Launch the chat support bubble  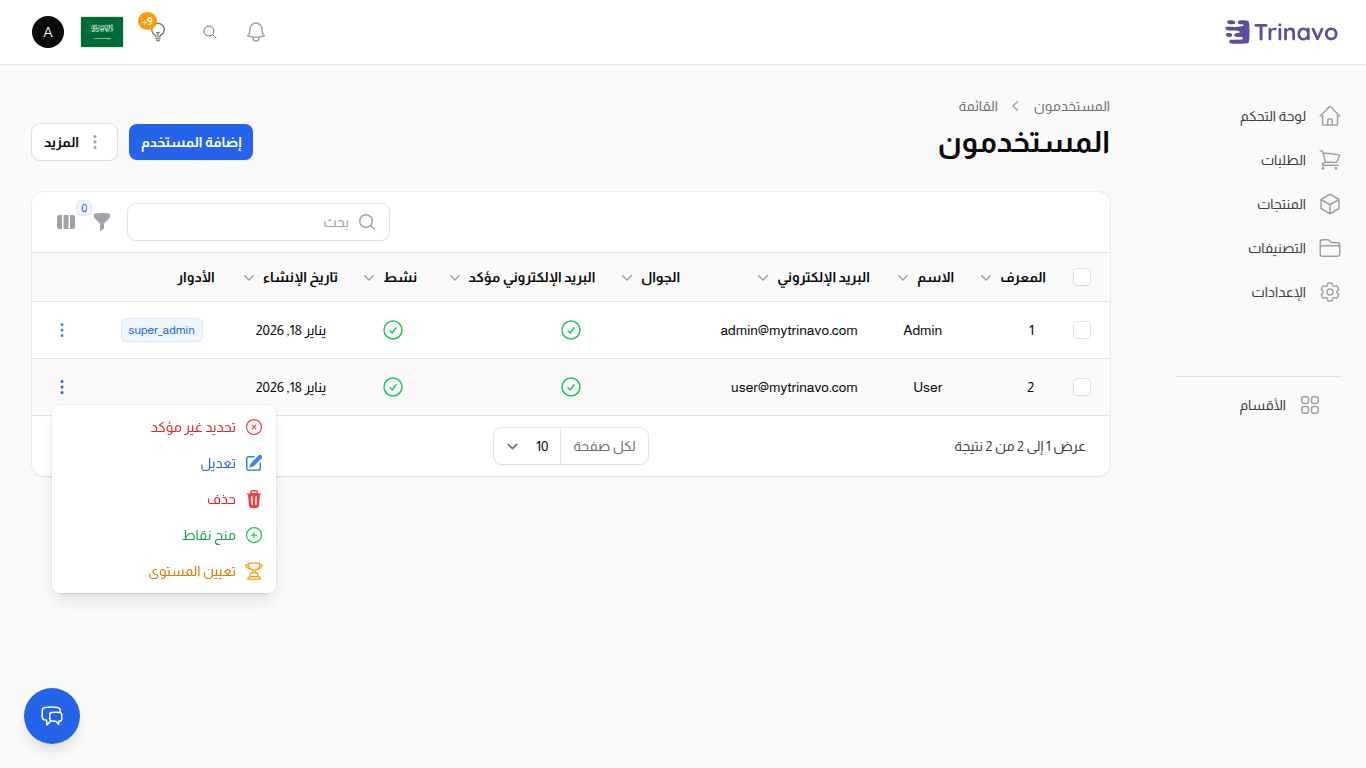(x=51, y=716)
